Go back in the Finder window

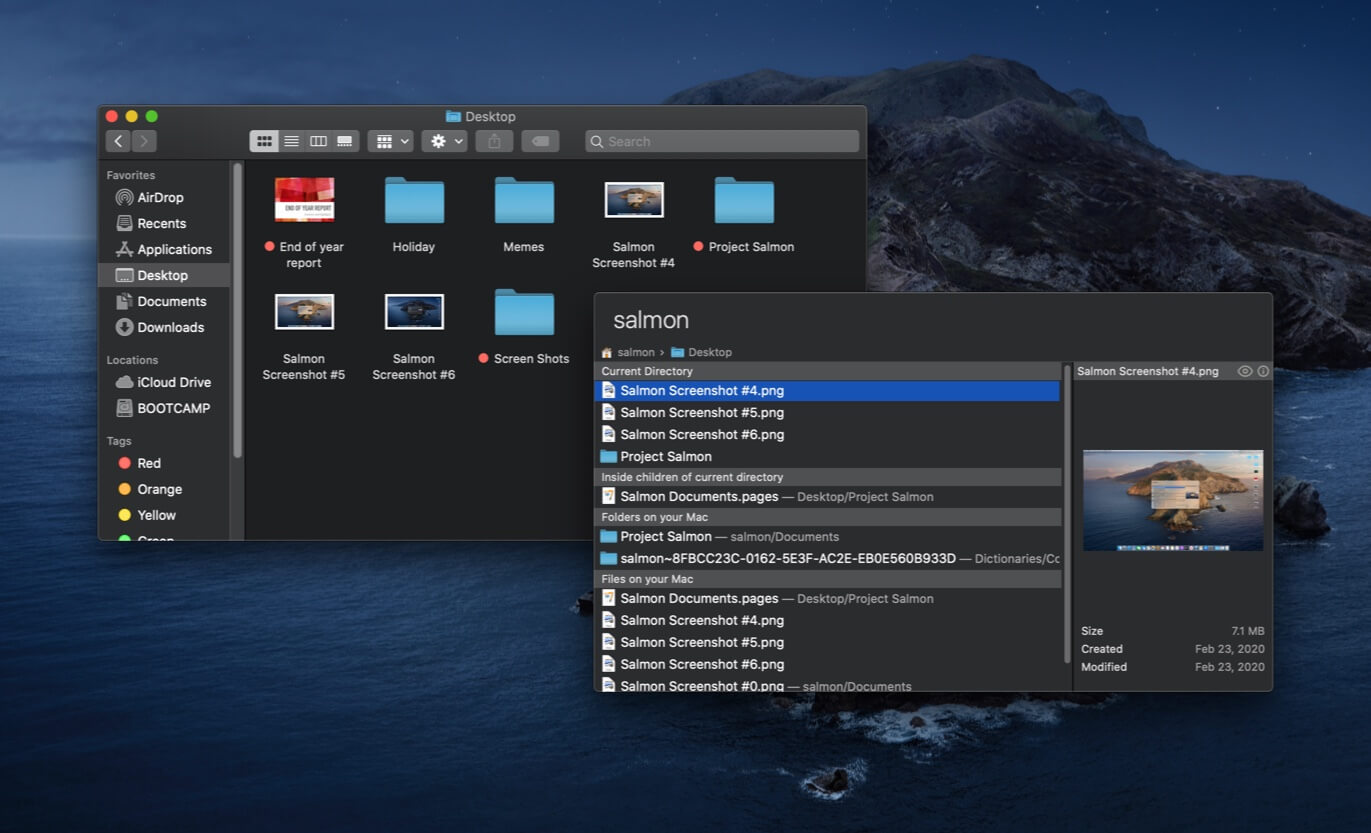(119, 141)
